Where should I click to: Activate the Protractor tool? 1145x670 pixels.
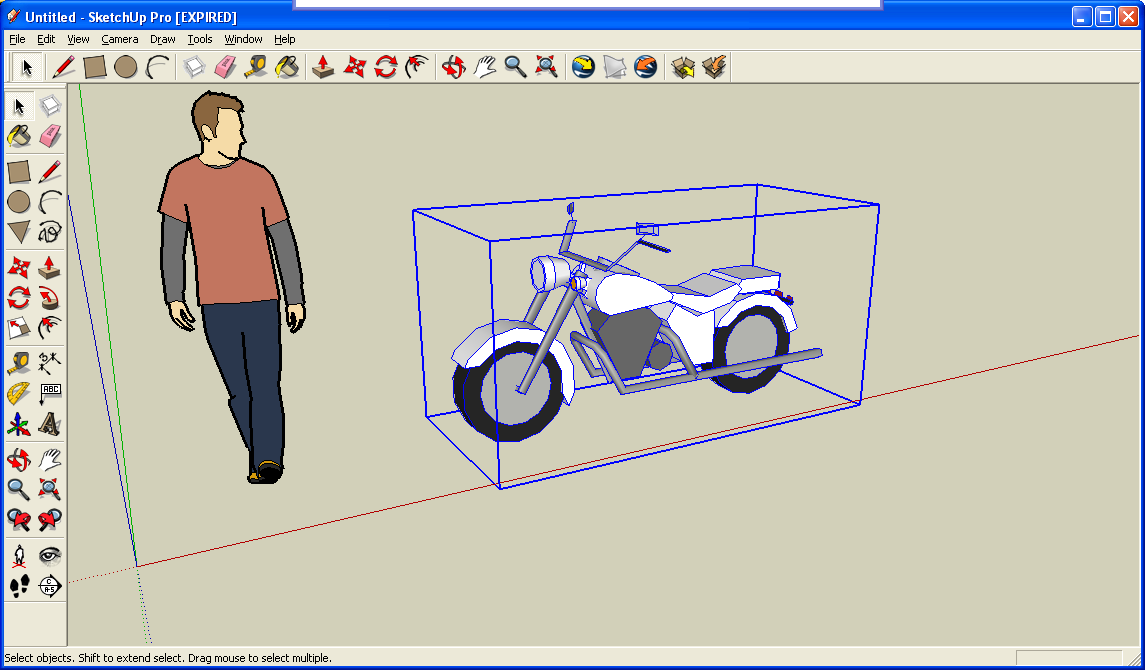click(18, 393)
